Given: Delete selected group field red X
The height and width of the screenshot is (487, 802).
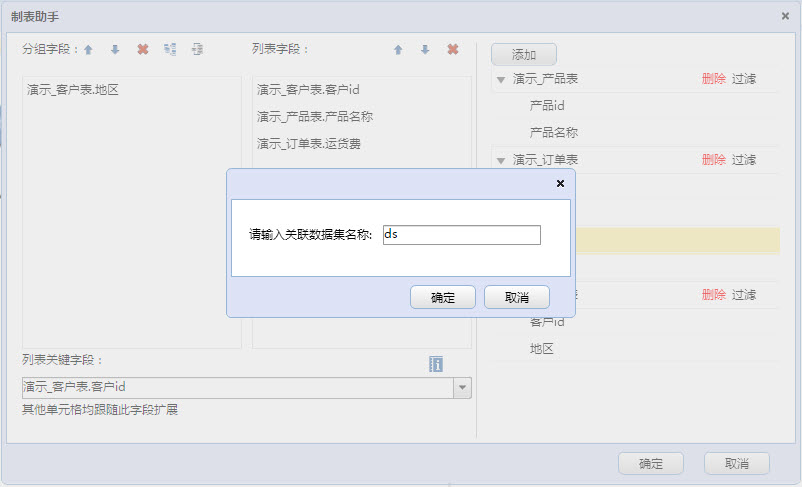Looking at the screenshot, I should click(142, 49).
